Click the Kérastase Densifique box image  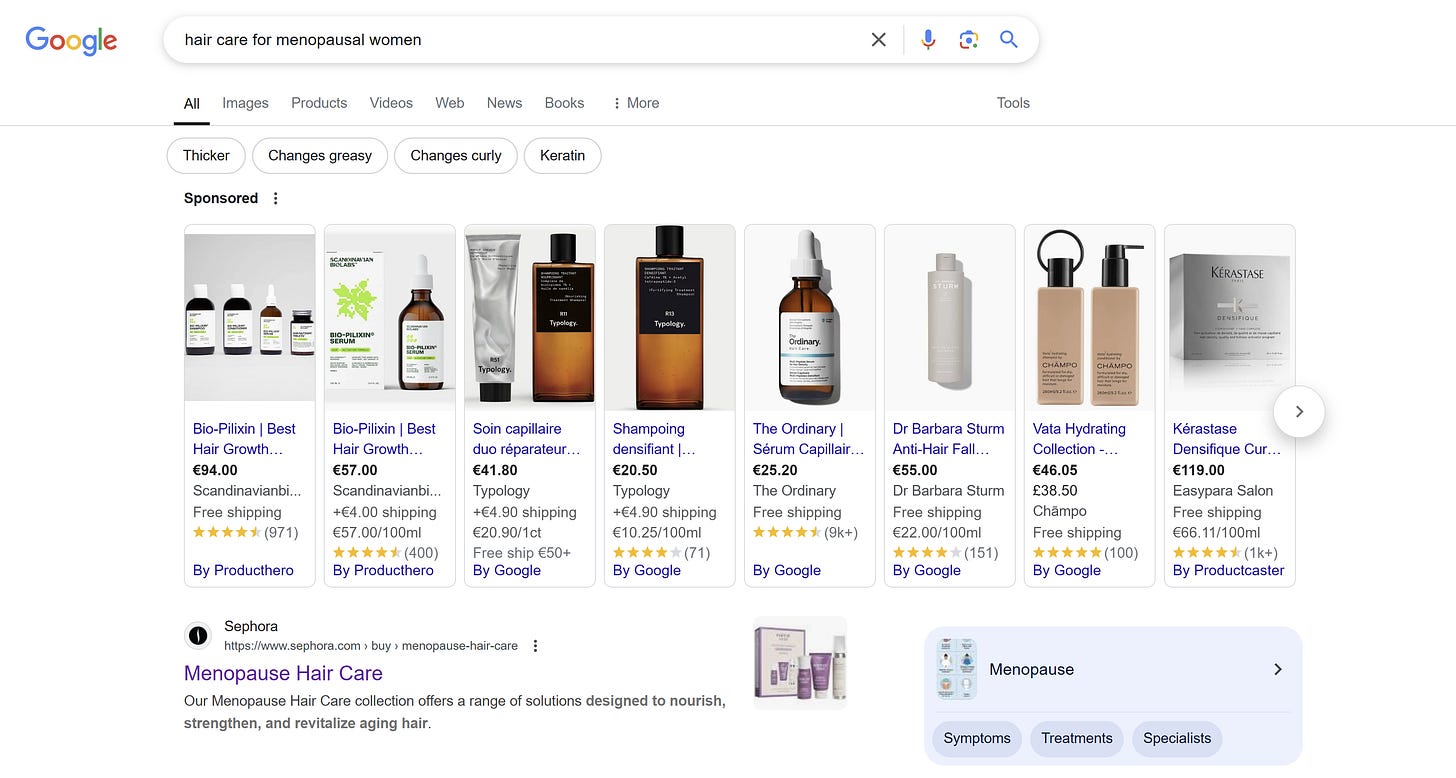click(1230, 318)
